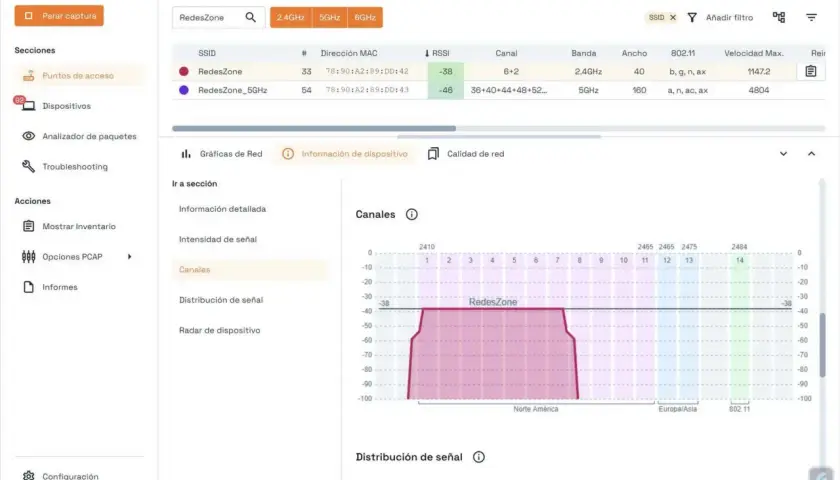
Task: Switch to Gráficas de Red tab
Action: pyautogui.click(x=221, y=154)
